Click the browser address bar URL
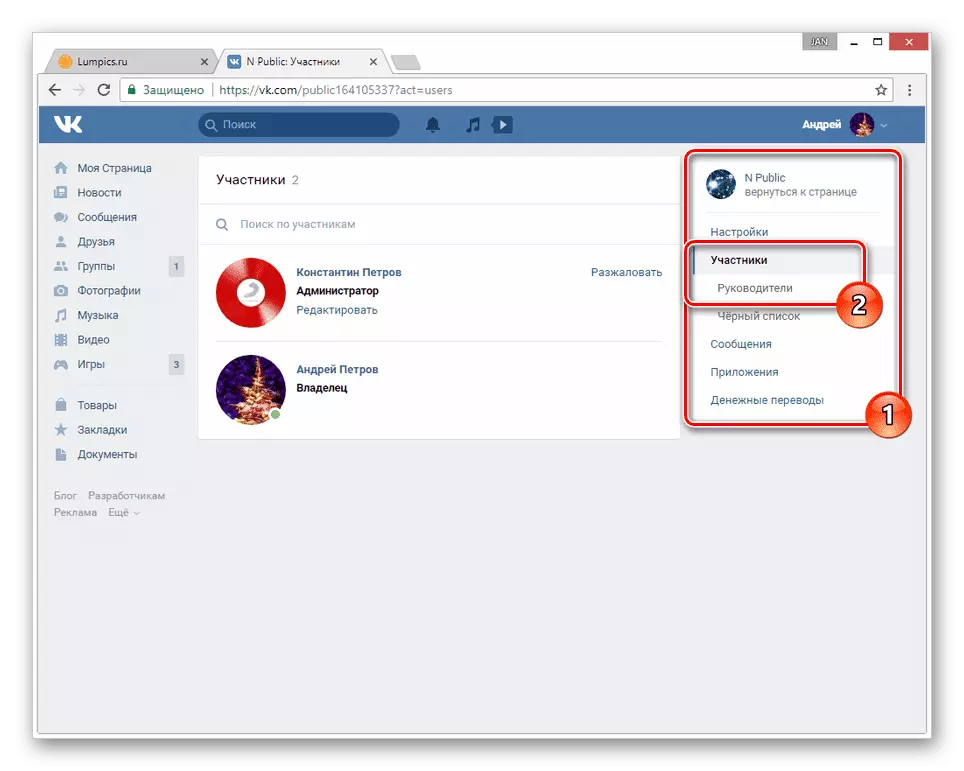The image size is (964, 771). pyautogui.click(x=336, y=90)
